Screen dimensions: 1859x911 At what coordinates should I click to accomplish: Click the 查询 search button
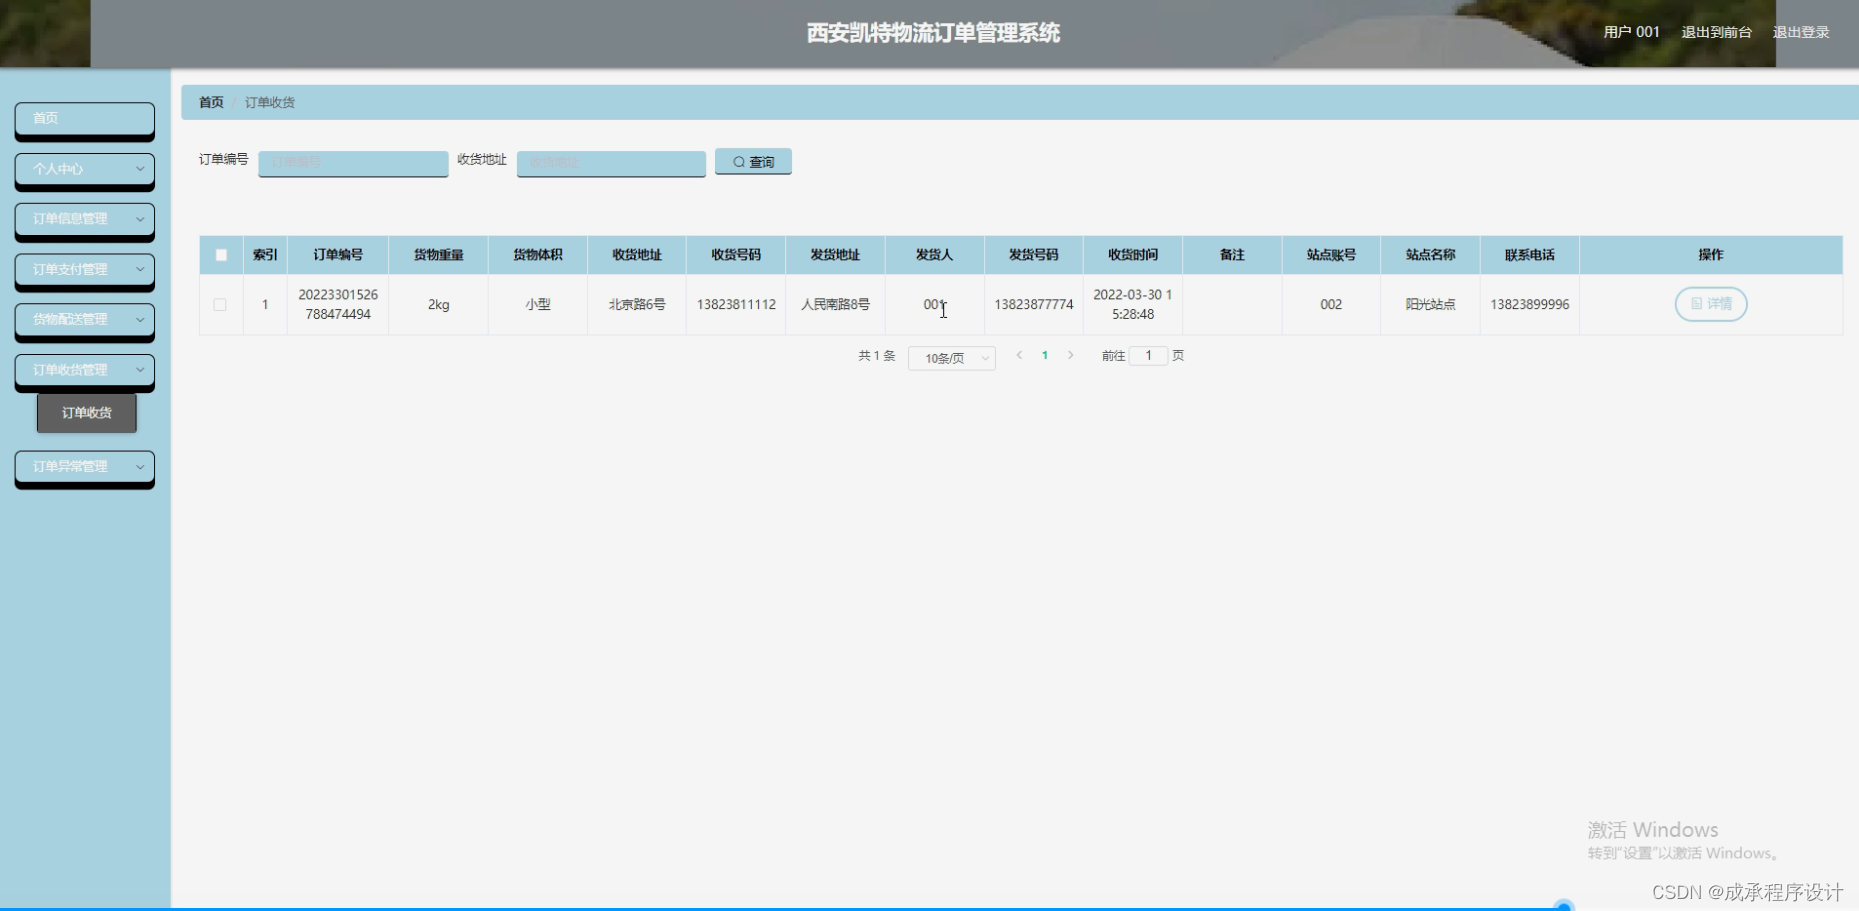[753, 161]
